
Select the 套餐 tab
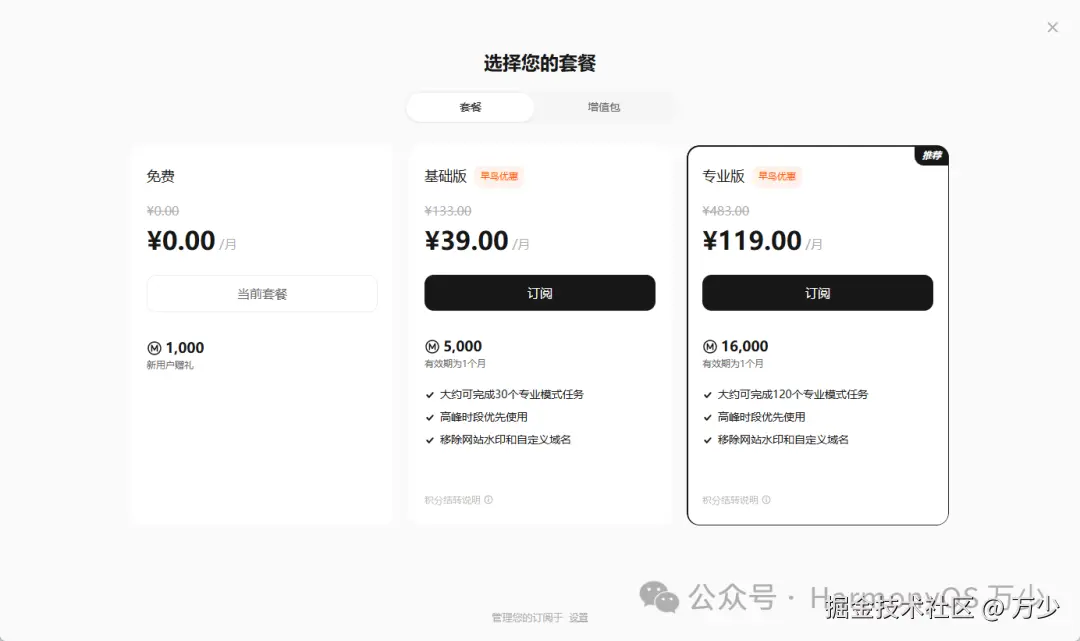pos(470,107)
